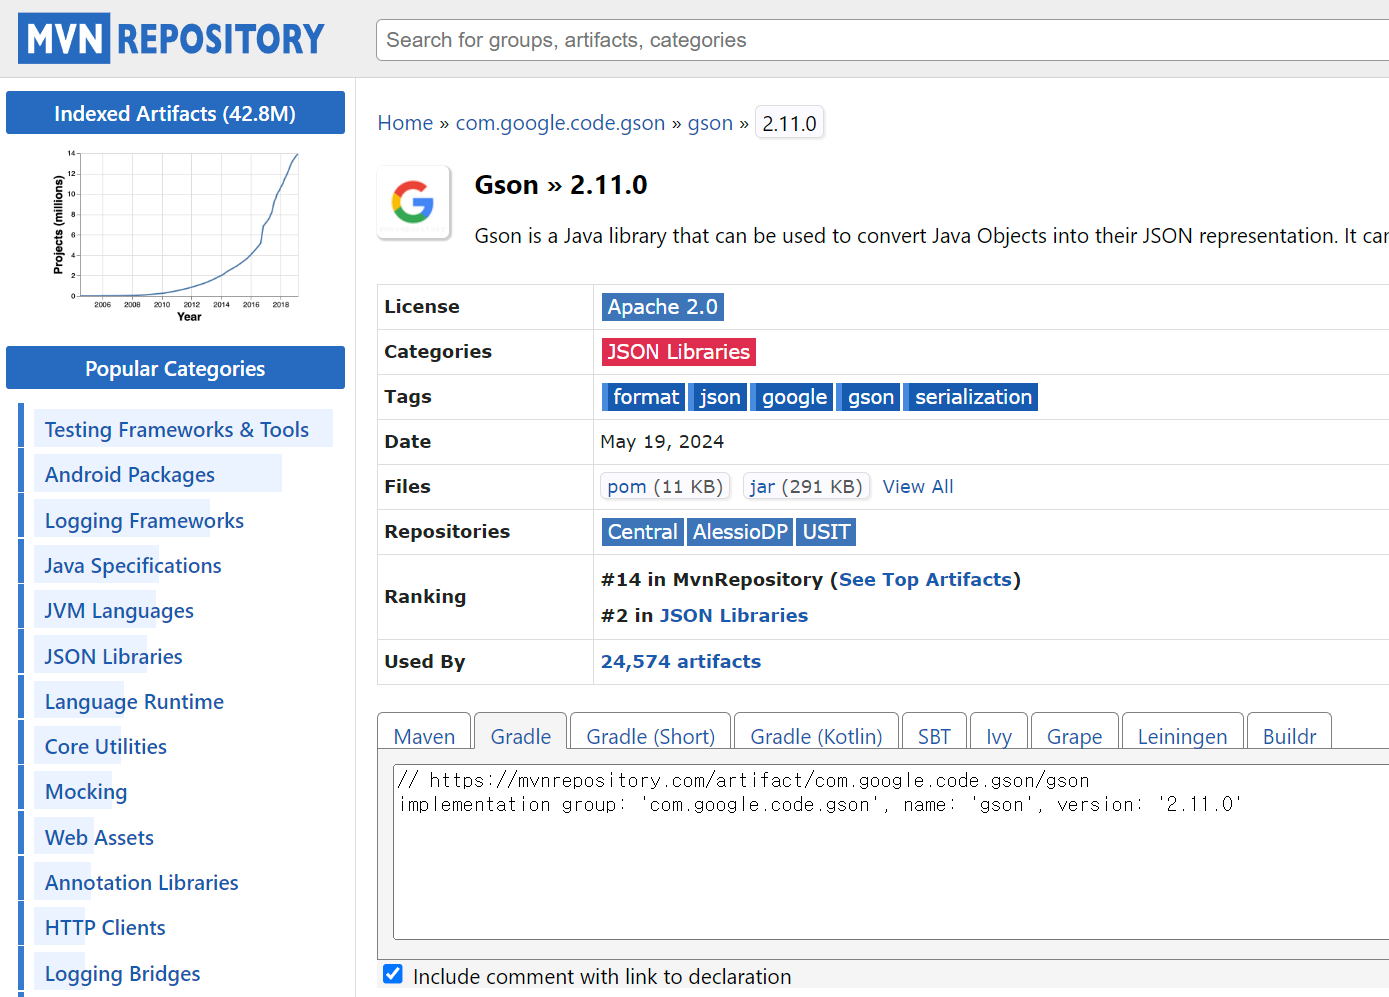Click Popular Categories header
The width and height of the screenshot is (1389, 997).
175,368
